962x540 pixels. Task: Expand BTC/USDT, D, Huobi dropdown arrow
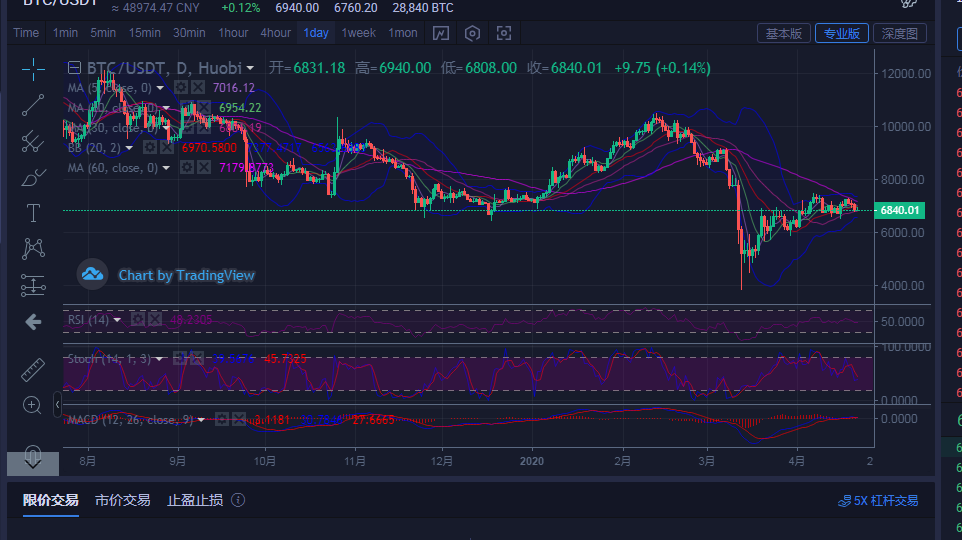pos(250,68)
